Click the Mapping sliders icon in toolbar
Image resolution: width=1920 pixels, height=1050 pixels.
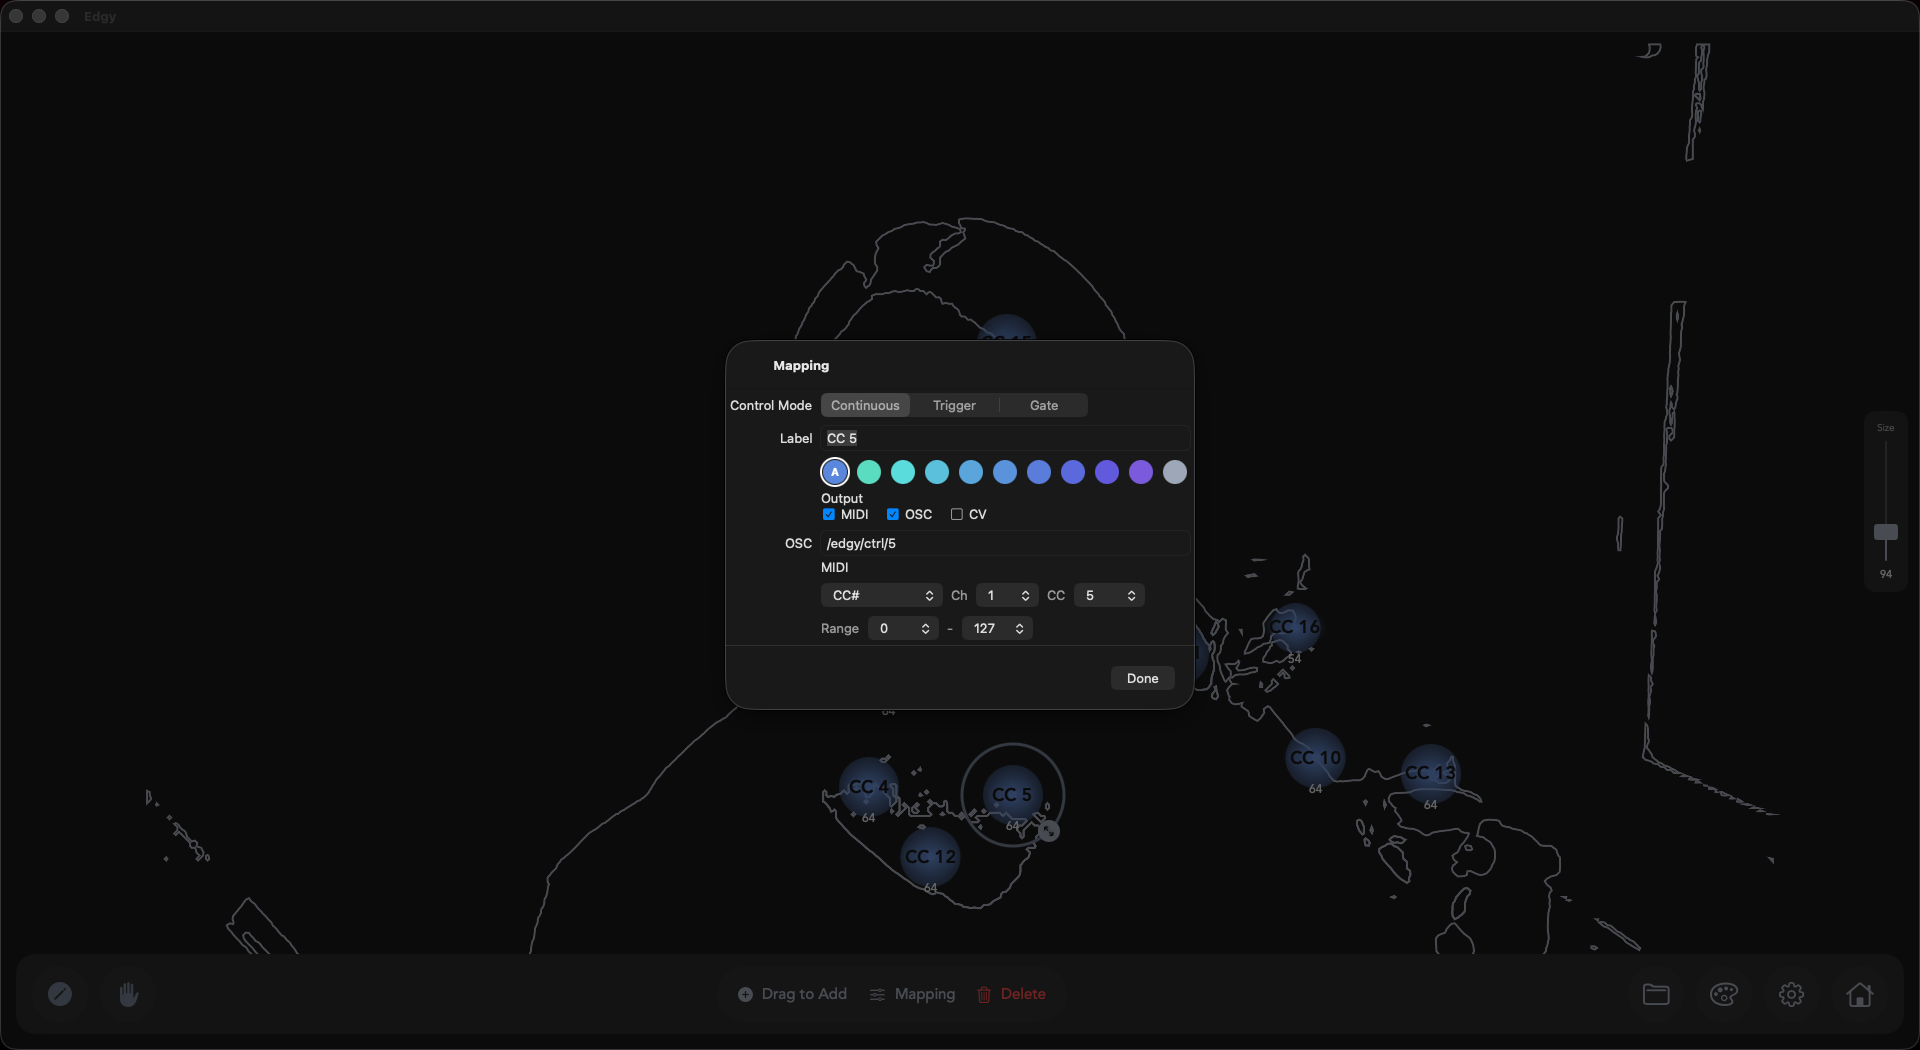pos(877,994)
